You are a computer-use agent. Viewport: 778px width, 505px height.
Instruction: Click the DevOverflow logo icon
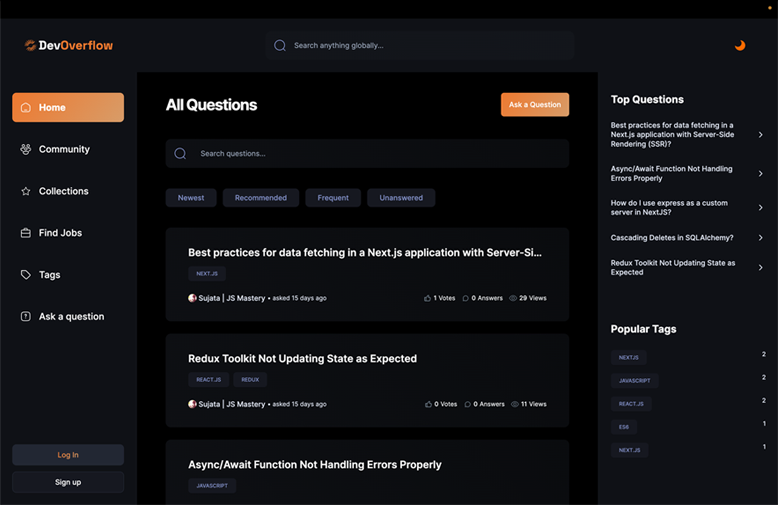[30, 45]
